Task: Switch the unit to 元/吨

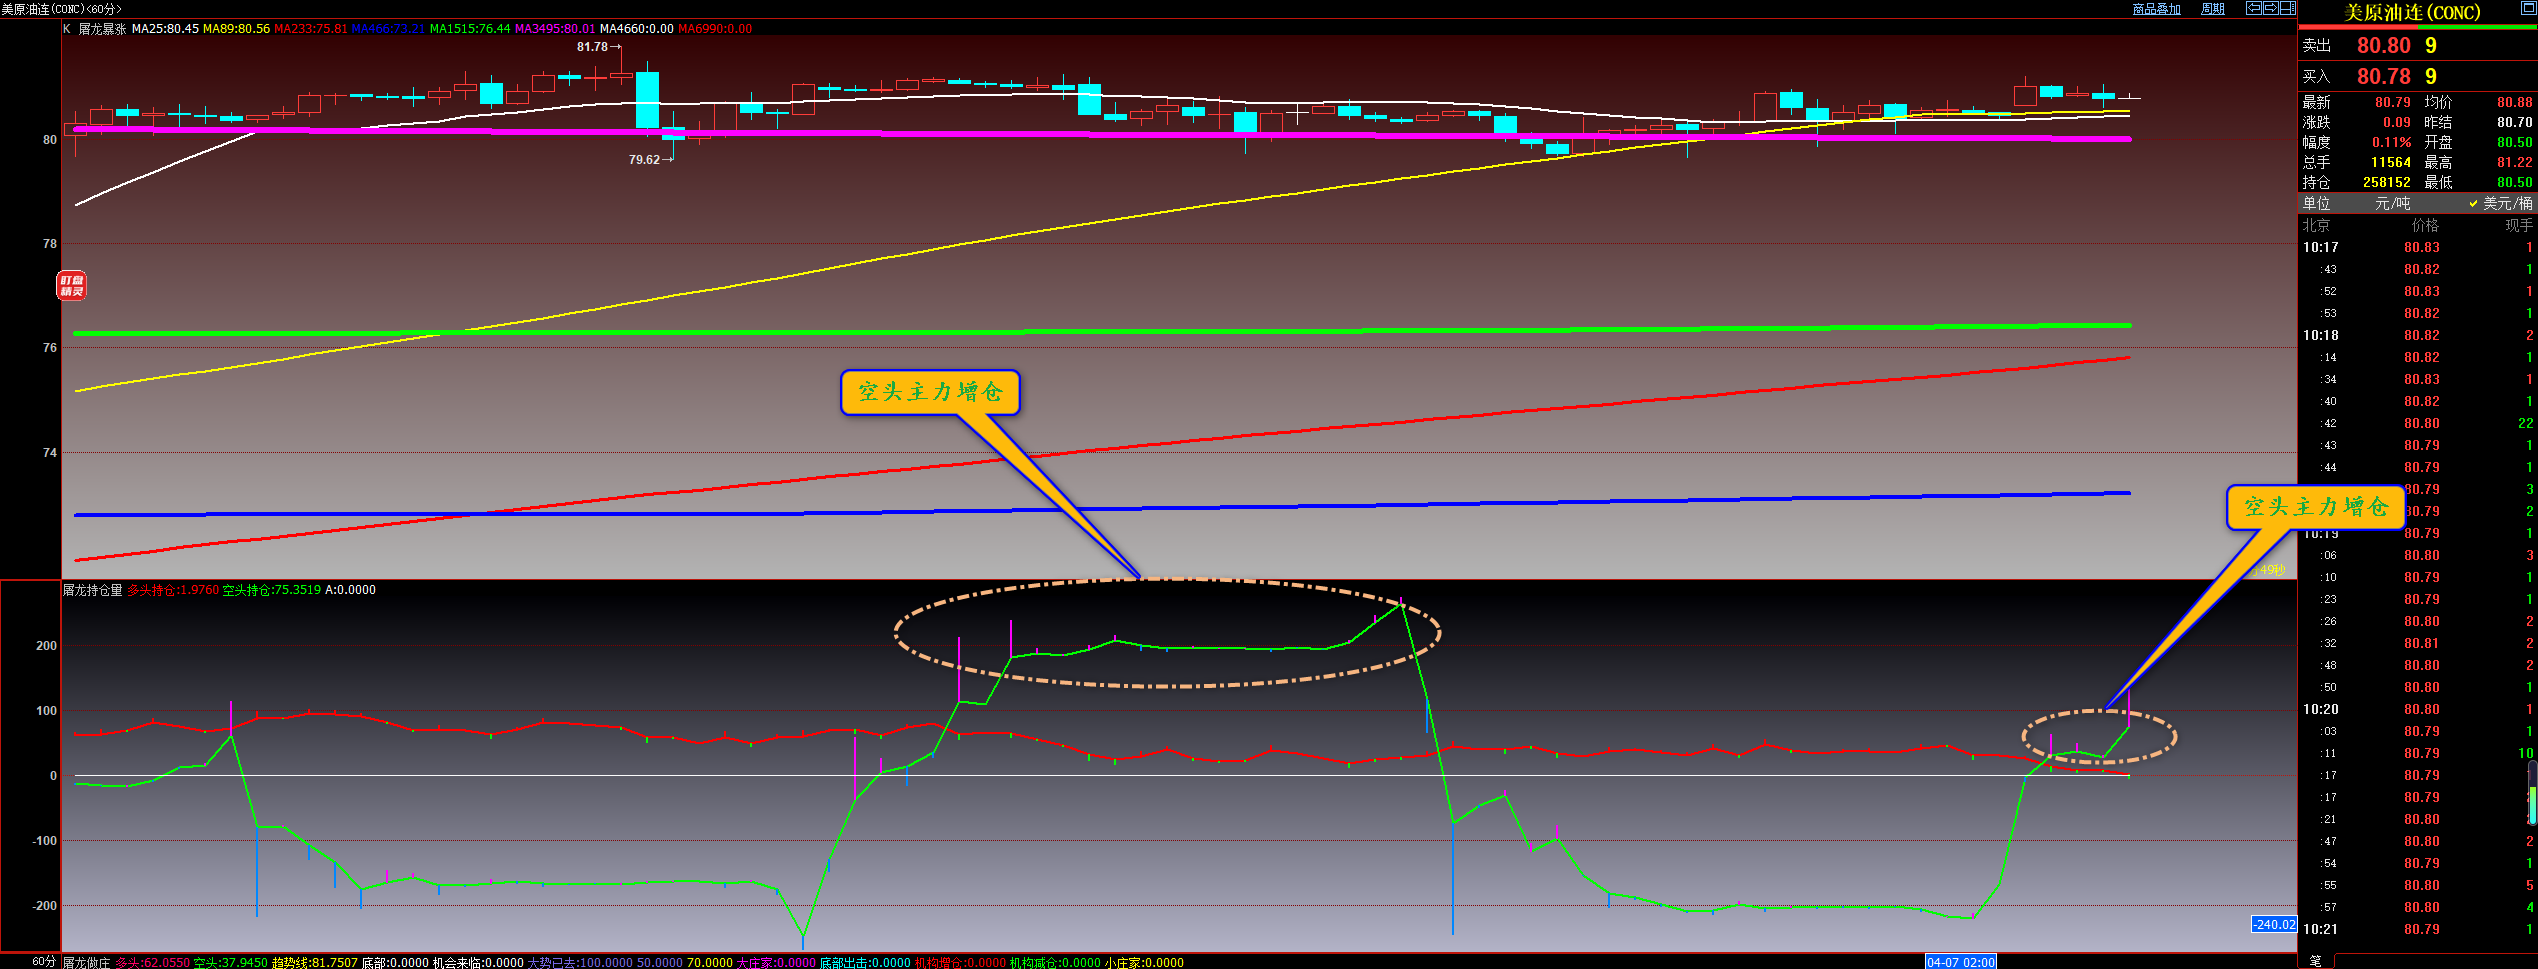Action: tap(2392, 203)
